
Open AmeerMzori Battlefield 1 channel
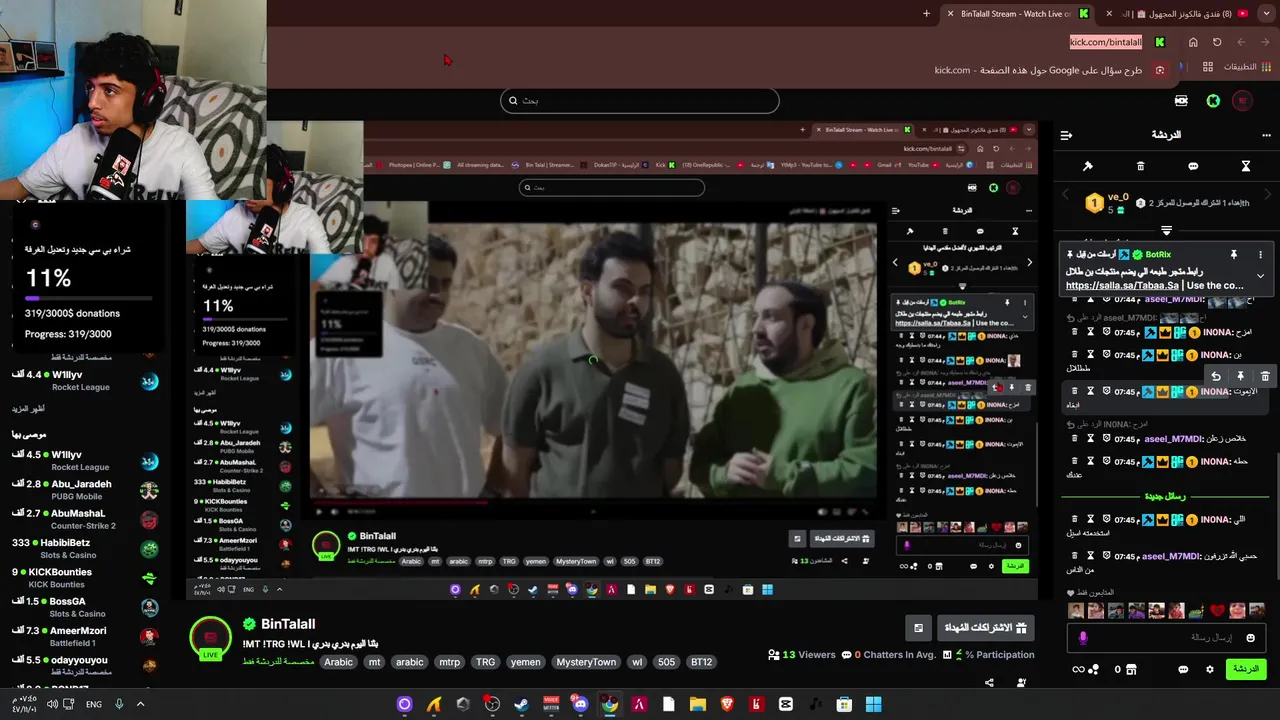point(85,636)
